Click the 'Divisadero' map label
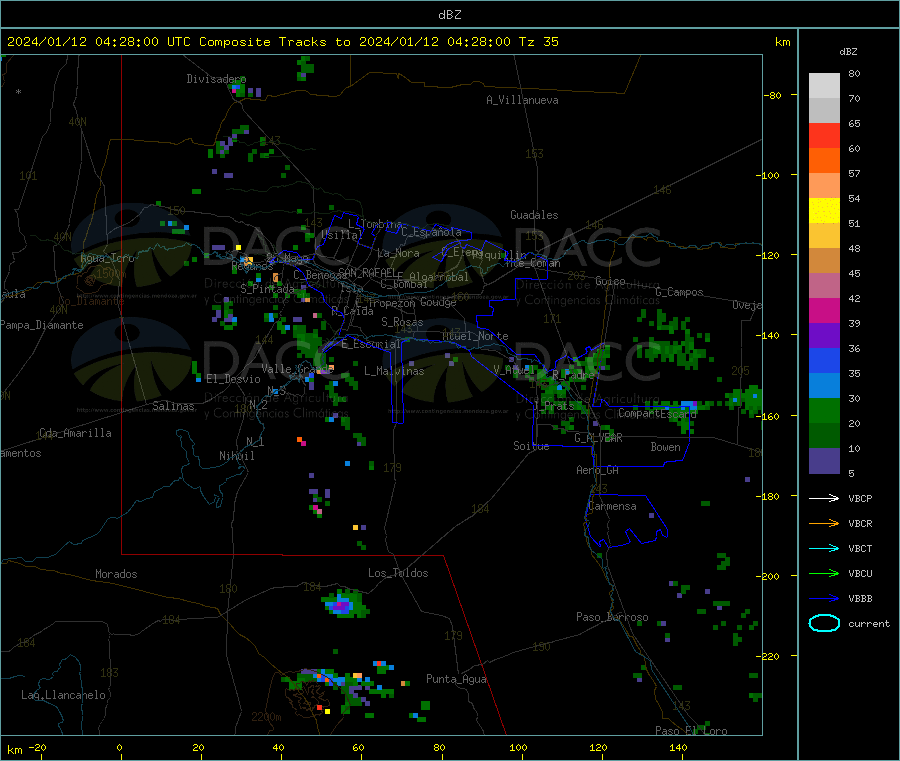 (x=216, y=79)
